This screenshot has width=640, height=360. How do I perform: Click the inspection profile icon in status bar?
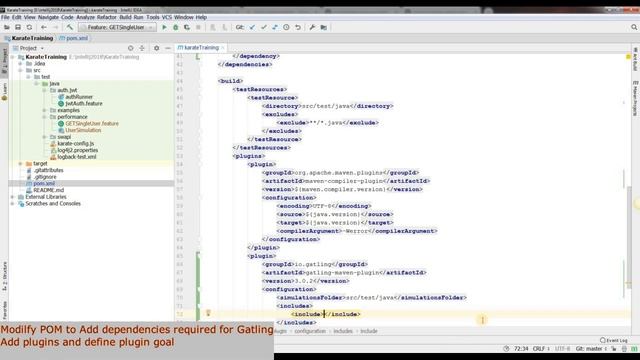624,349
